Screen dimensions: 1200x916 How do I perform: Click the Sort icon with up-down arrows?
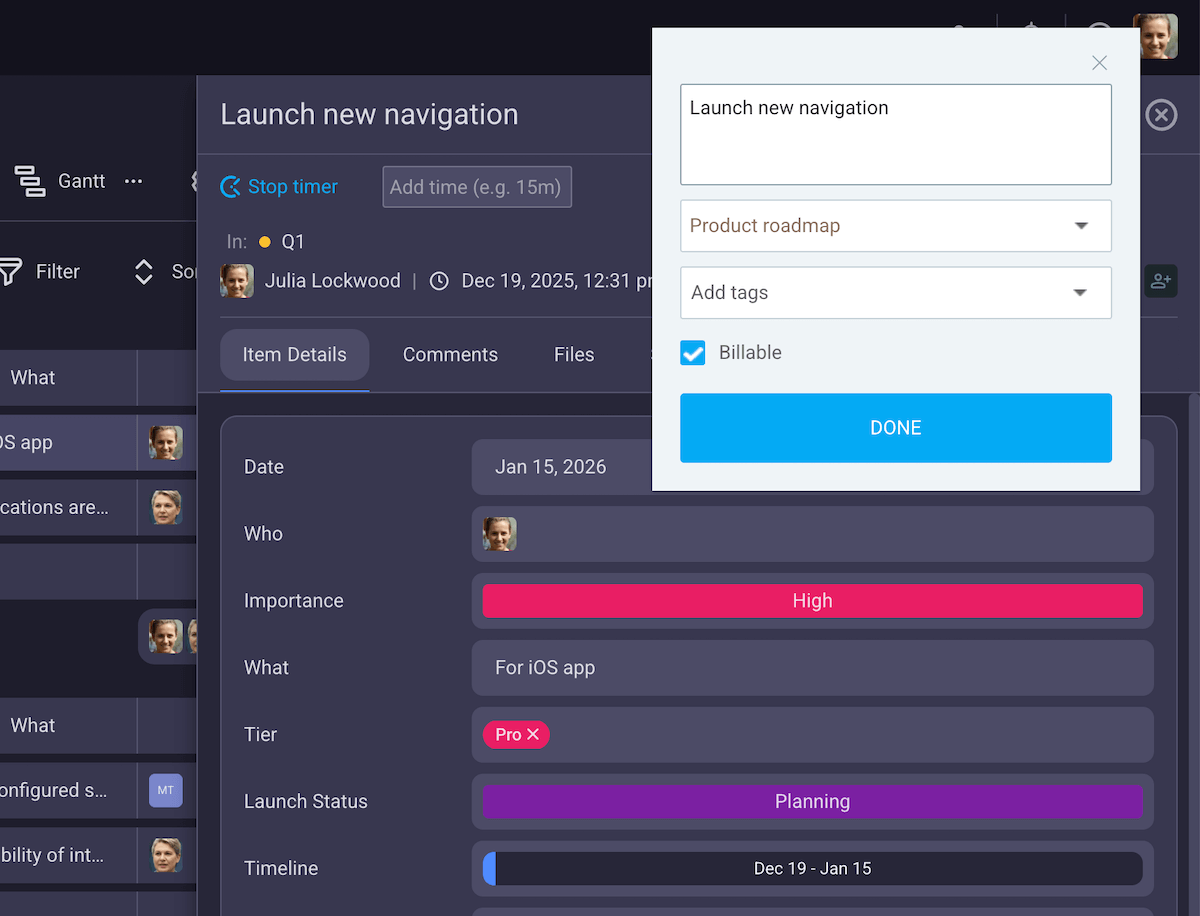click(143, 271)
